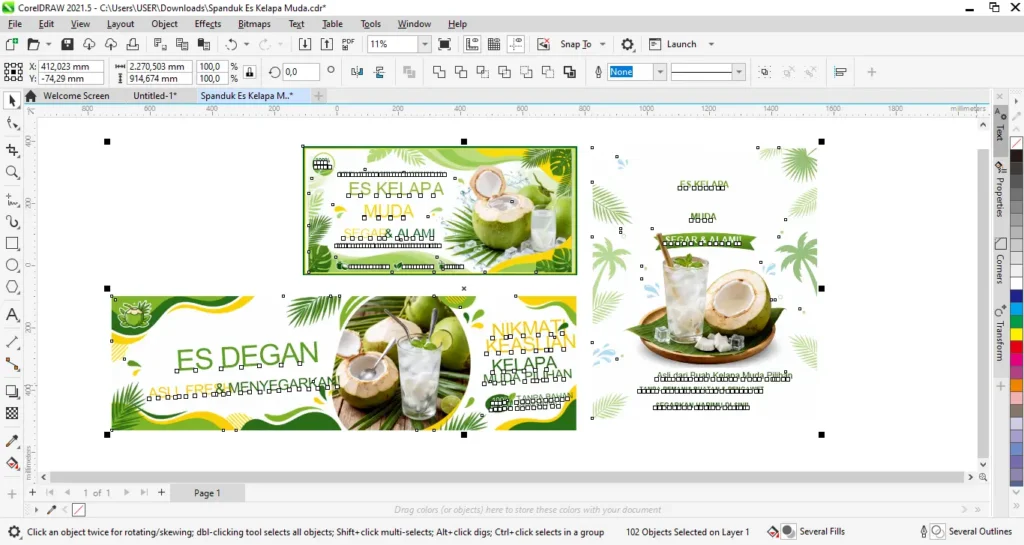Open the line style dropdown

[739, 72]
